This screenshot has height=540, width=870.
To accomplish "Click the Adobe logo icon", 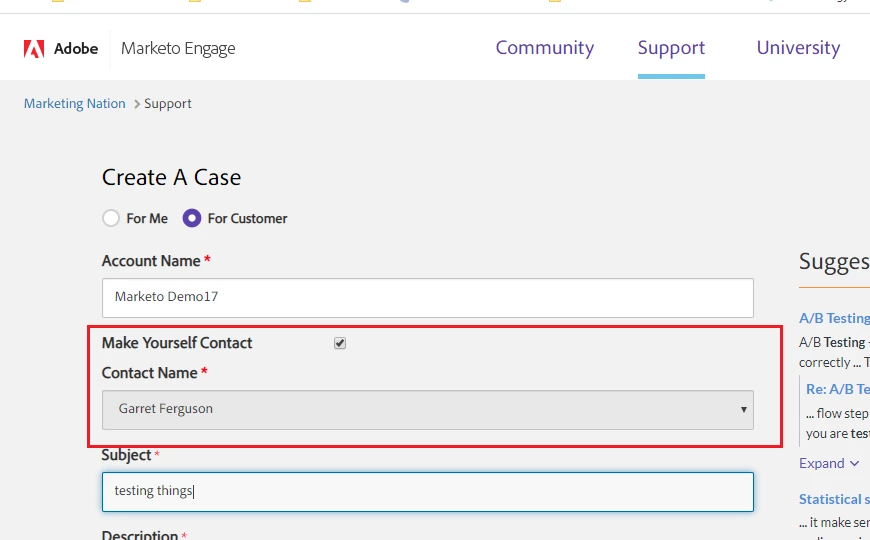I will (x=34, y=49).
